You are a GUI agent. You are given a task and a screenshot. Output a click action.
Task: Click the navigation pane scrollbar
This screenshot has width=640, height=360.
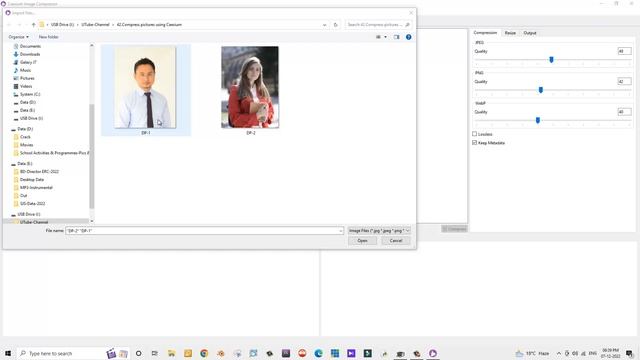point(91,156)
